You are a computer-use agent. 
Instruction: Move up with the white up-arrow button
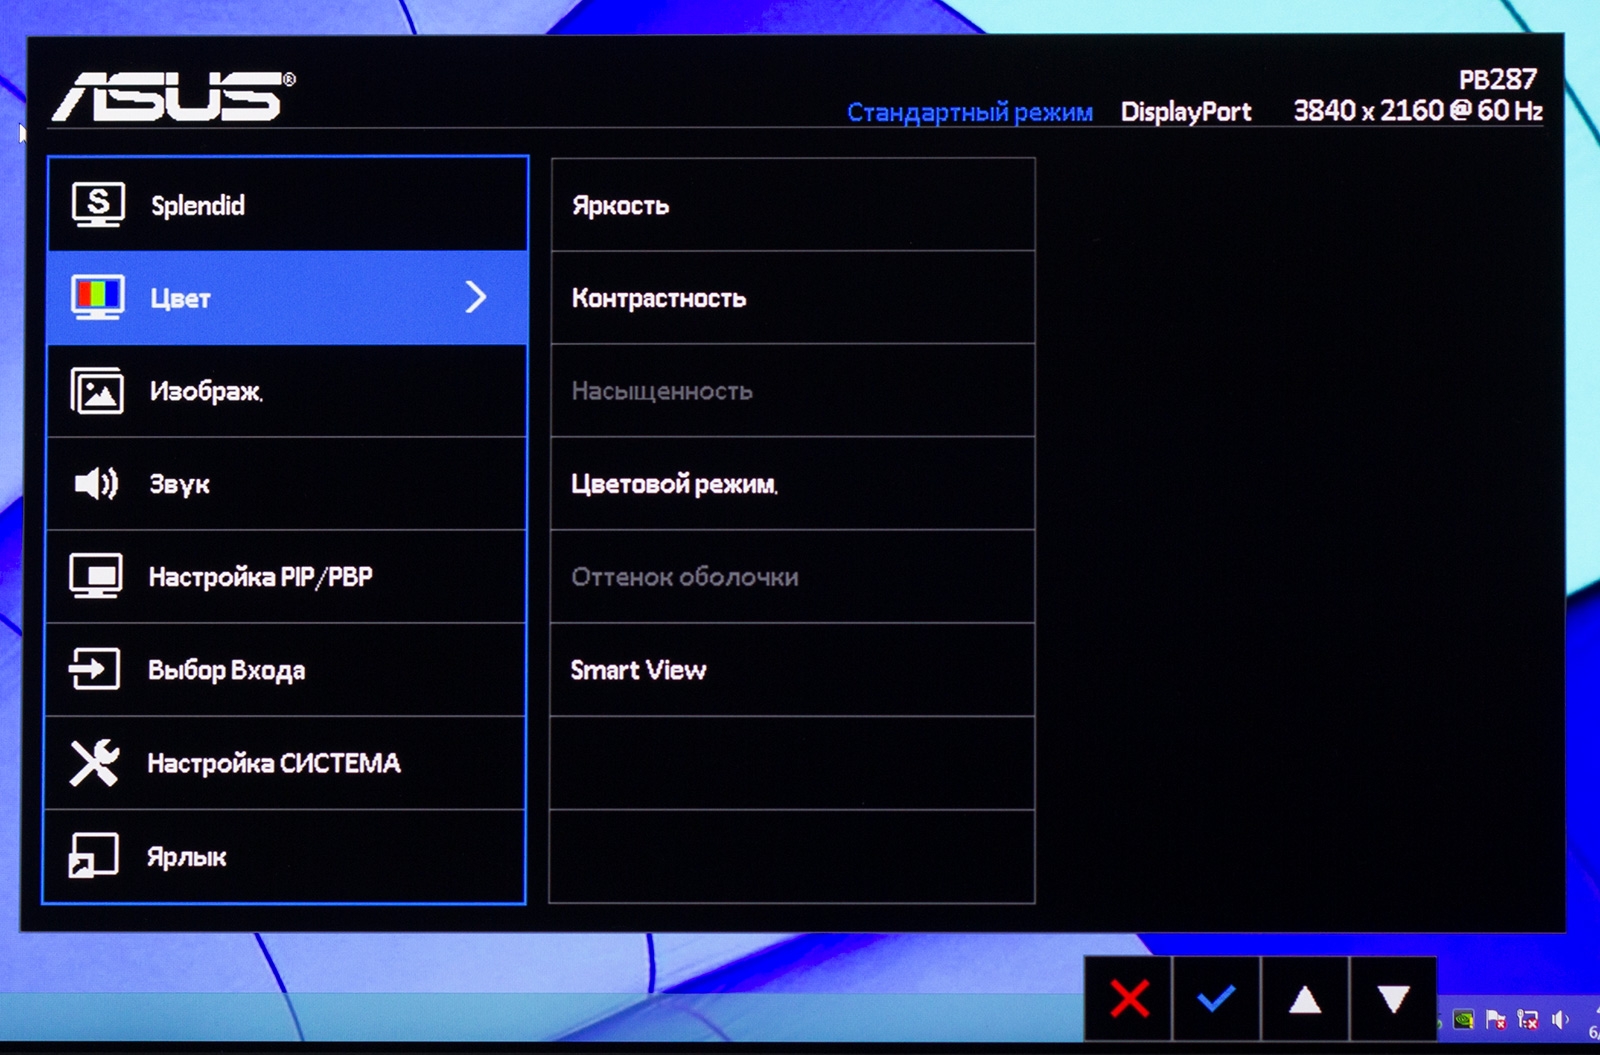1305,999
